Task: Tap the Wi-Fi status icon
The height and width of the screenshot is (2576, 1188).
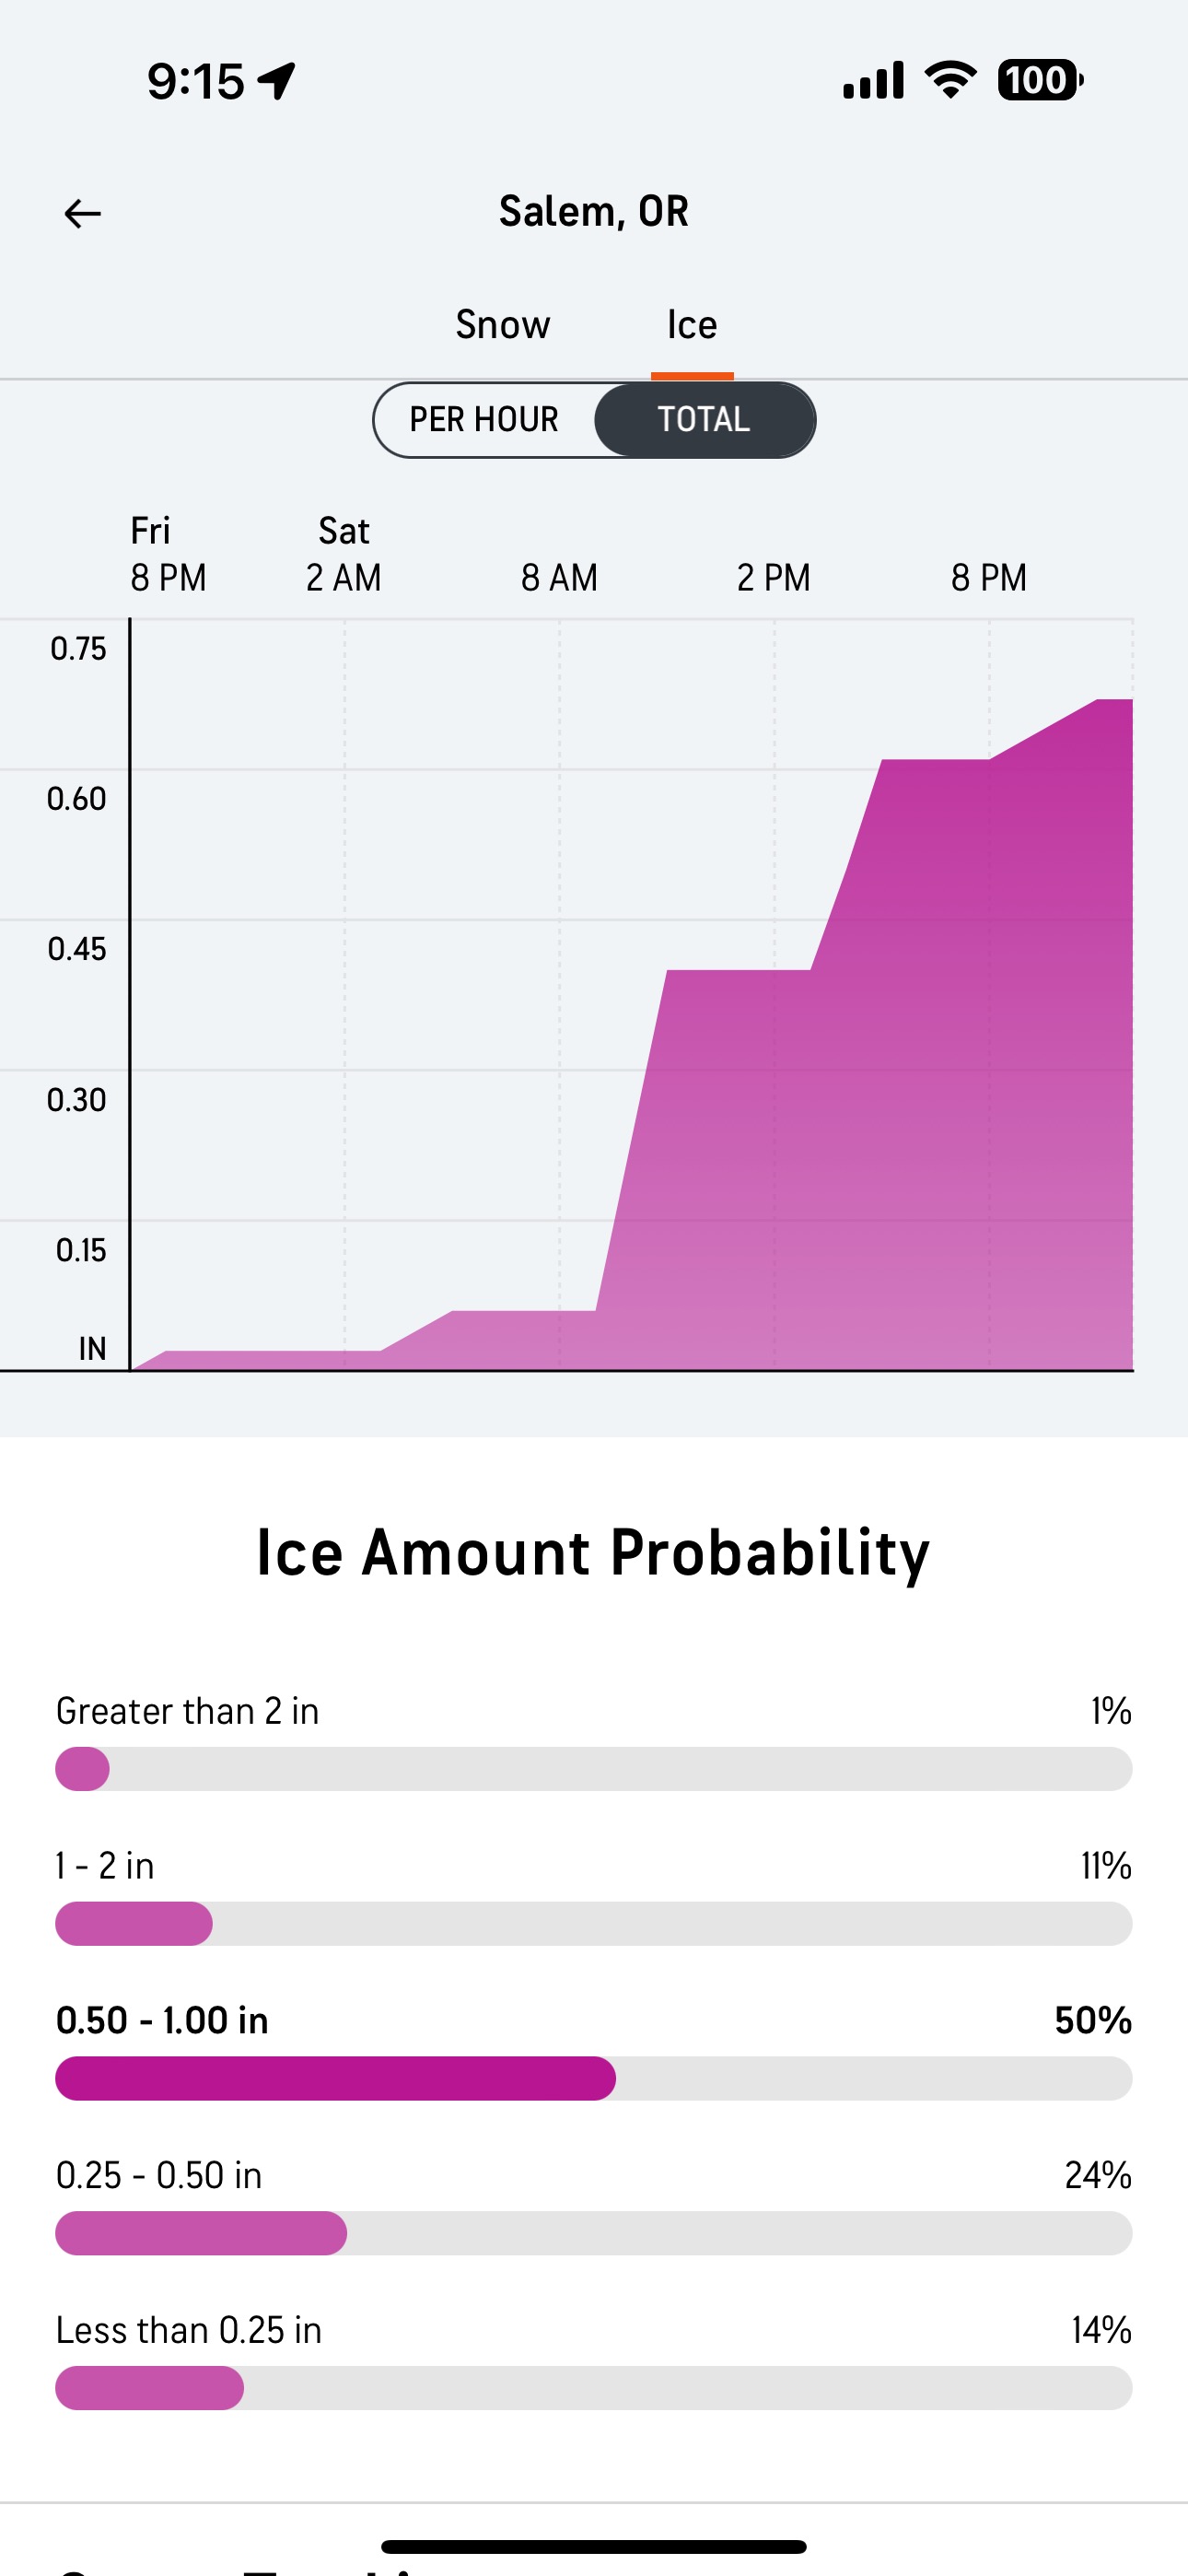Action: (950, 80)
